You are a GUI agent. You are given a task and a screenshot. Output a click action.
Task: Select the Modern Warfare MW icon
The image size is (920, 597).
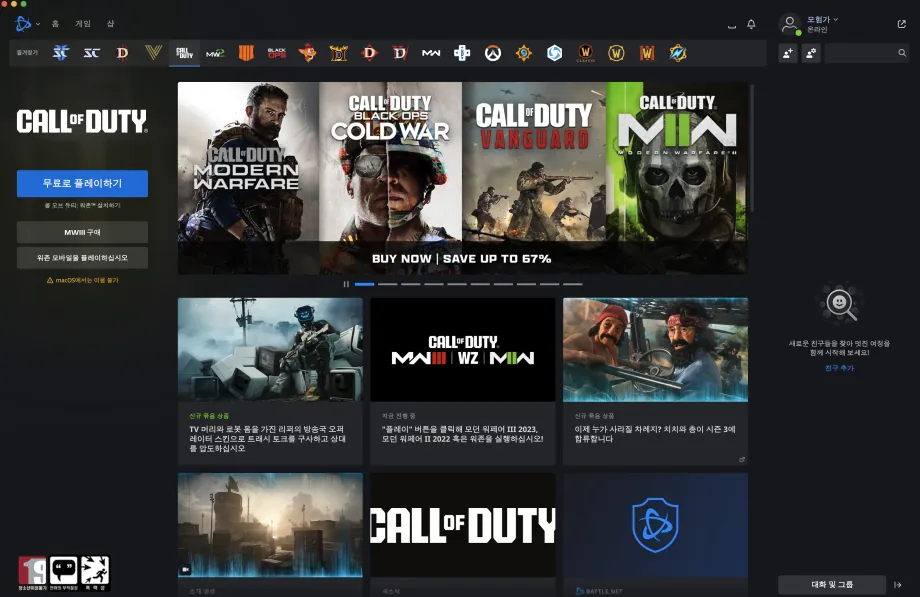click(x=431, y=53)
